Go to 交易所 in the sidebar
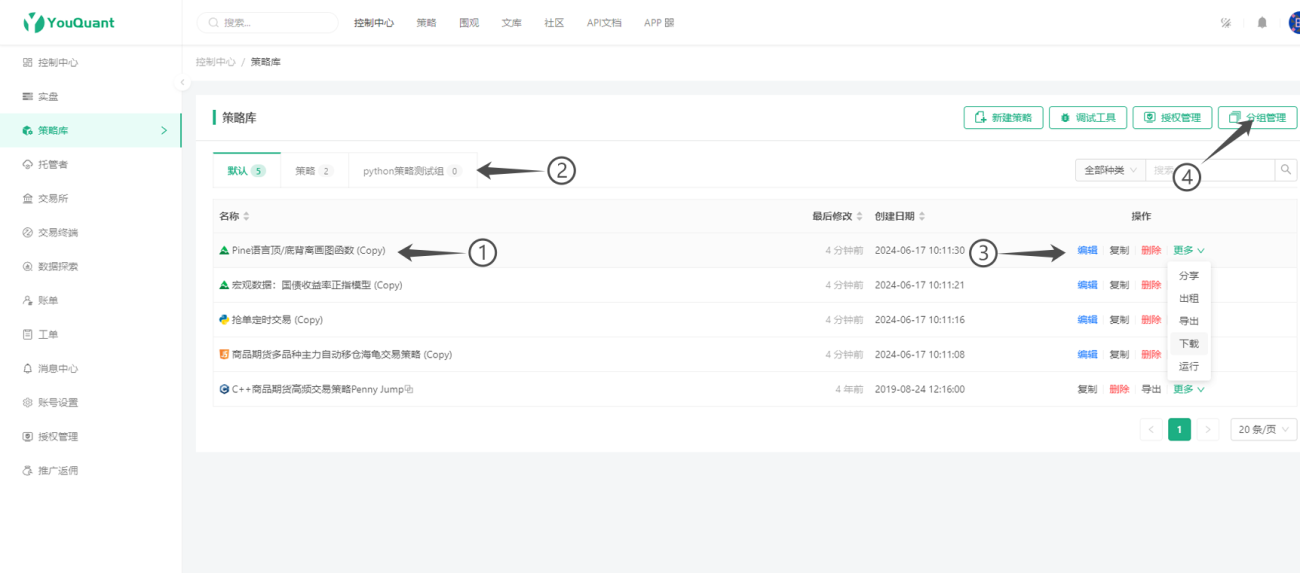Image resolution: width=1300 pixels, height=573 pixels. 90,199
